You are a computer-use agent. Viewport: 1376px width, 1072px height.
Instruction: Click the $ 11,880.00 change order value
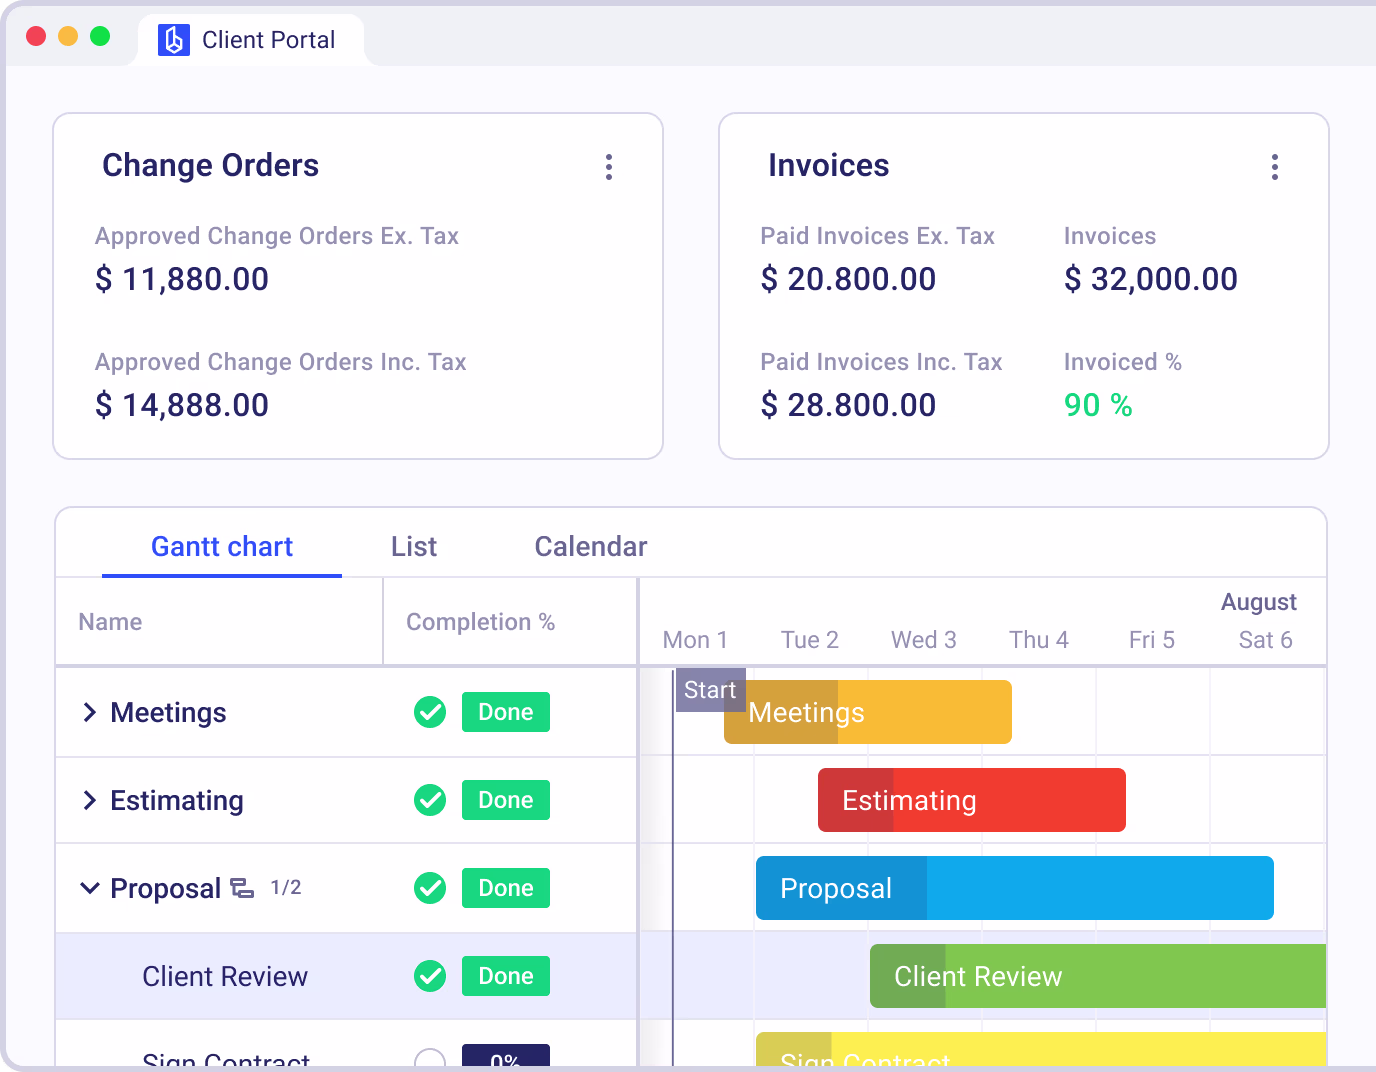(182, 279)
